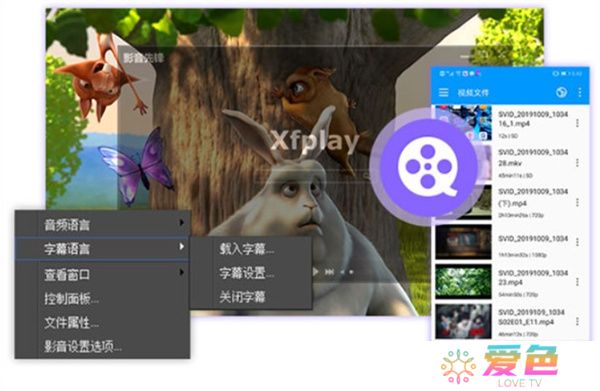
Task: Open options for the 28.mkv video row
Action: tap(577, 163)
